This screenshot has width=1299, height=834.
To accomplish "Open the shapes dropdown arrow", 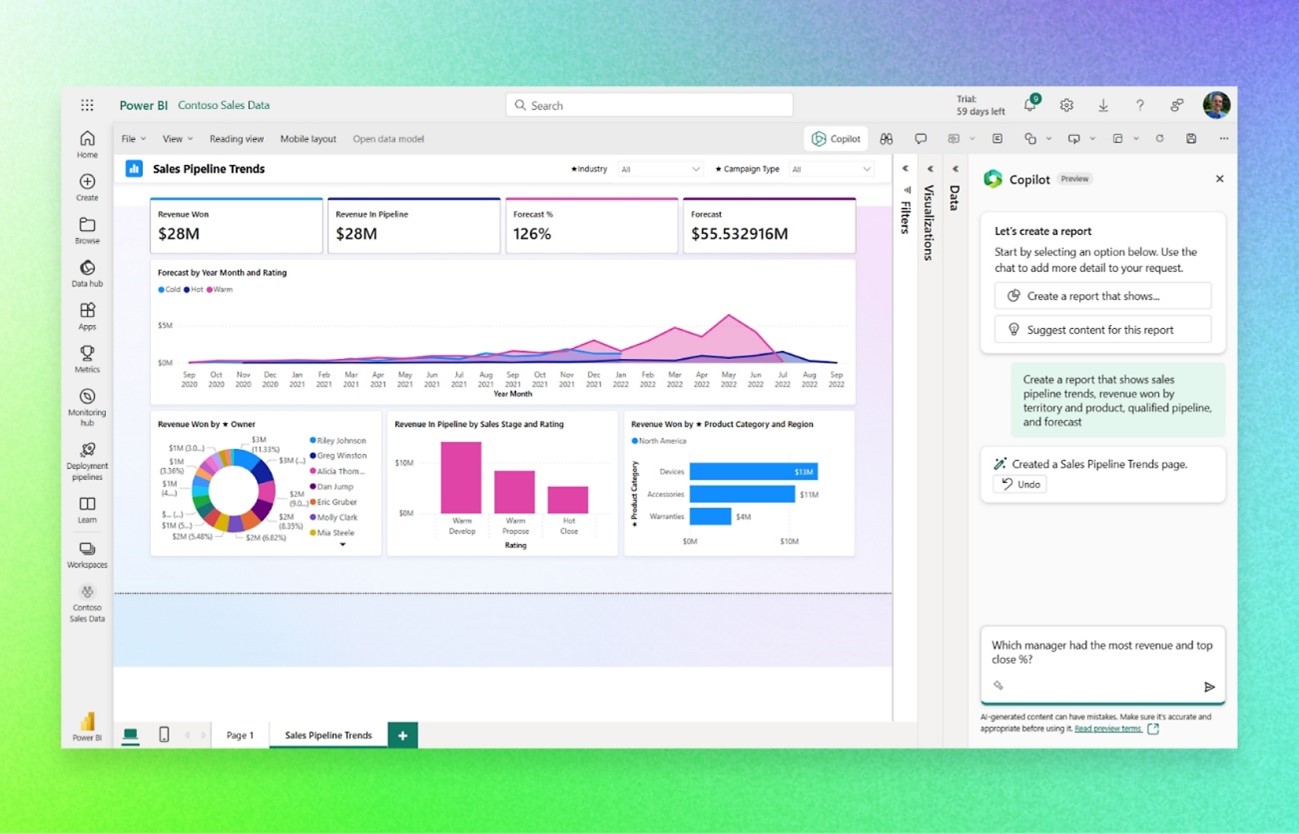I will [x=1048, y=139].
